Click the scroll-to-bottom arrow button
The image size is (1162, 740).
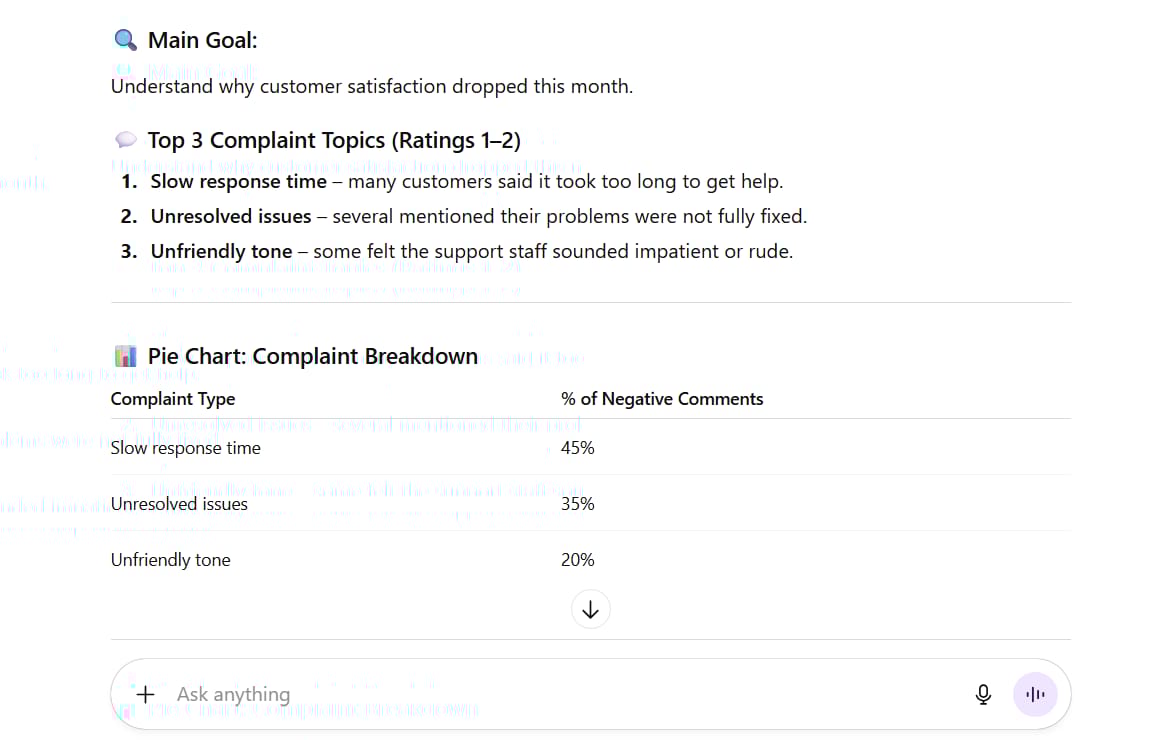coord(590,610)
